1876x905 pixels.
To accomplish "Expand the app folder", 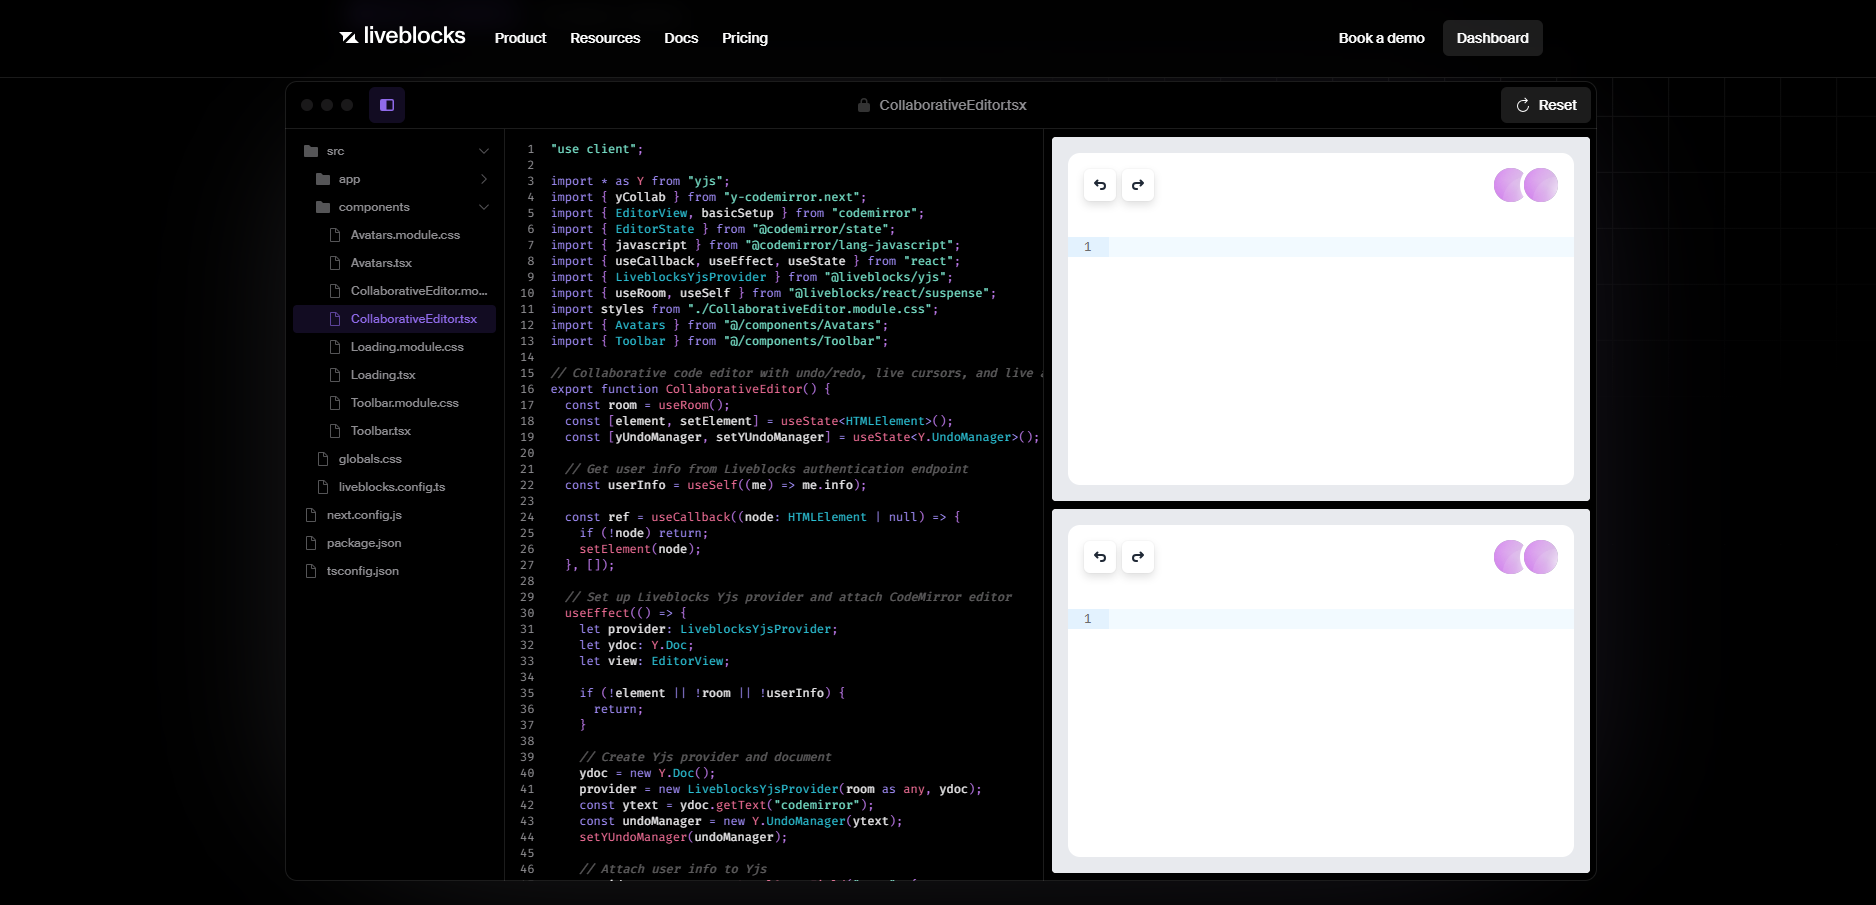I will click(484, 179).
